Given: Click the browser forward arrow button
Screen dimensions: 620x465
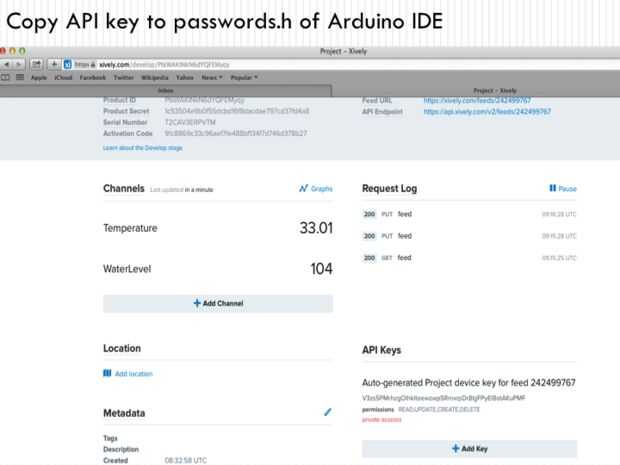Looking at the screenshot, I should coord(20,63).
